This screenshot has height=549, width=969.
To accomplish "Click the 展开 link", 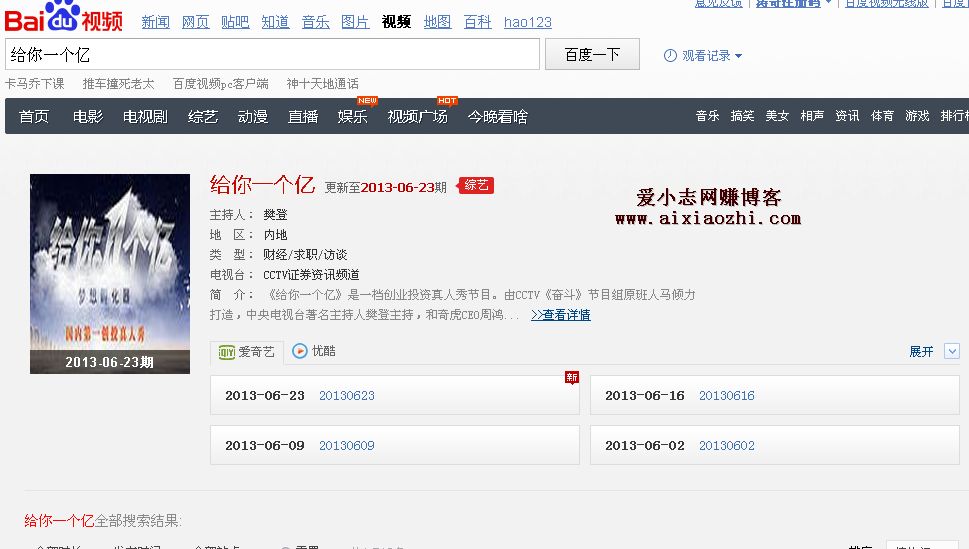I will point(921,351).
